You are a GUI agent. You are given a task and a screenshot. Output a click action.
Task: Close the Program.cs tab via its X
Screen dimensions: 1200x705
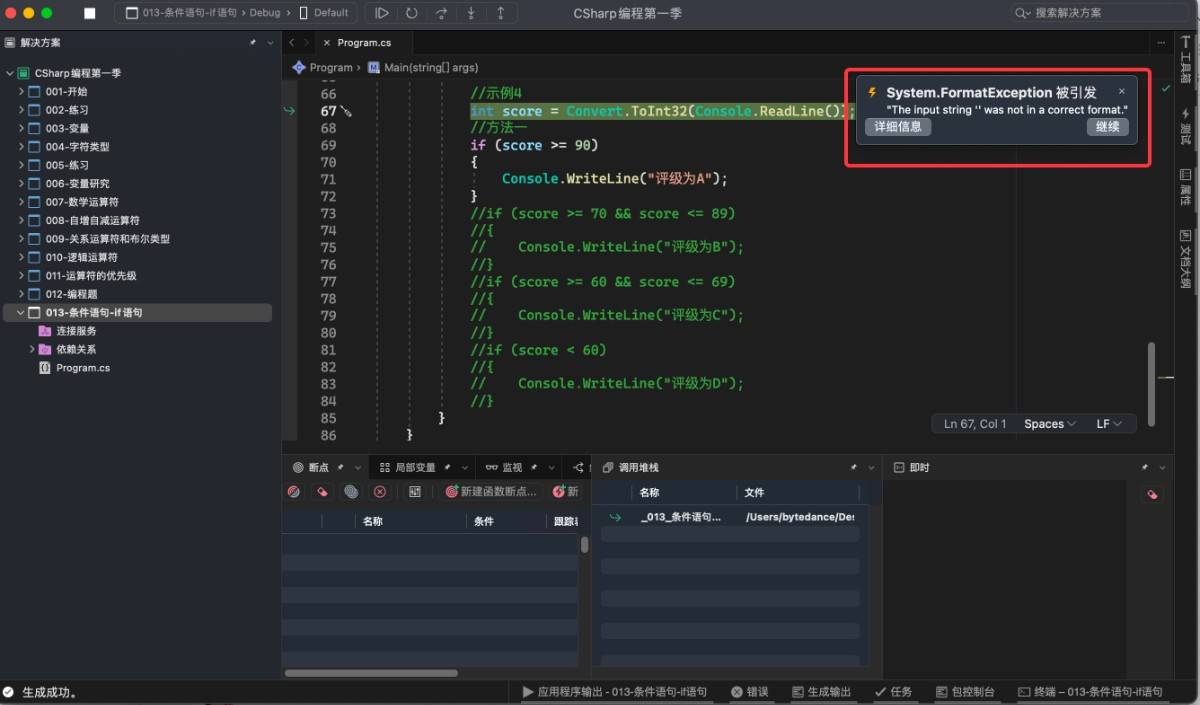click(x=326, y=43)
